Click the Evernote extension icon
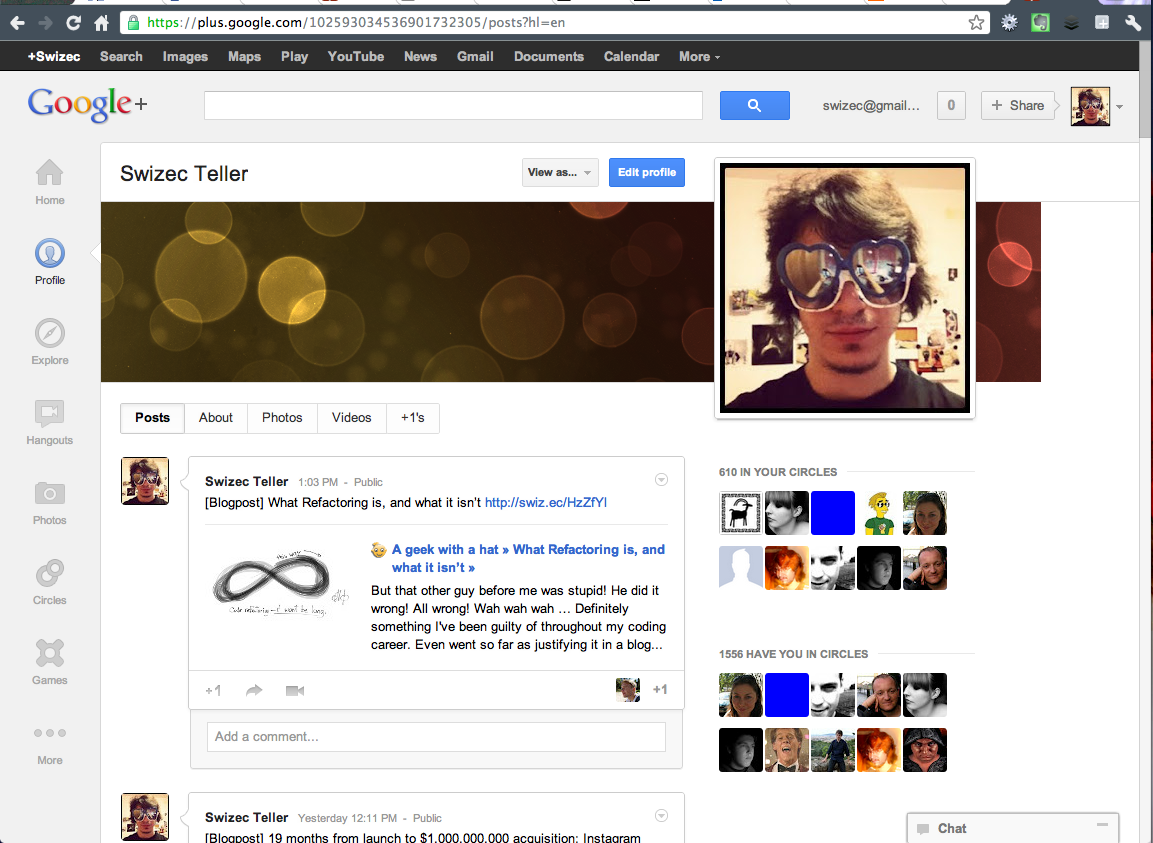Viewport: 1153px width, 843px height. 1040,23
